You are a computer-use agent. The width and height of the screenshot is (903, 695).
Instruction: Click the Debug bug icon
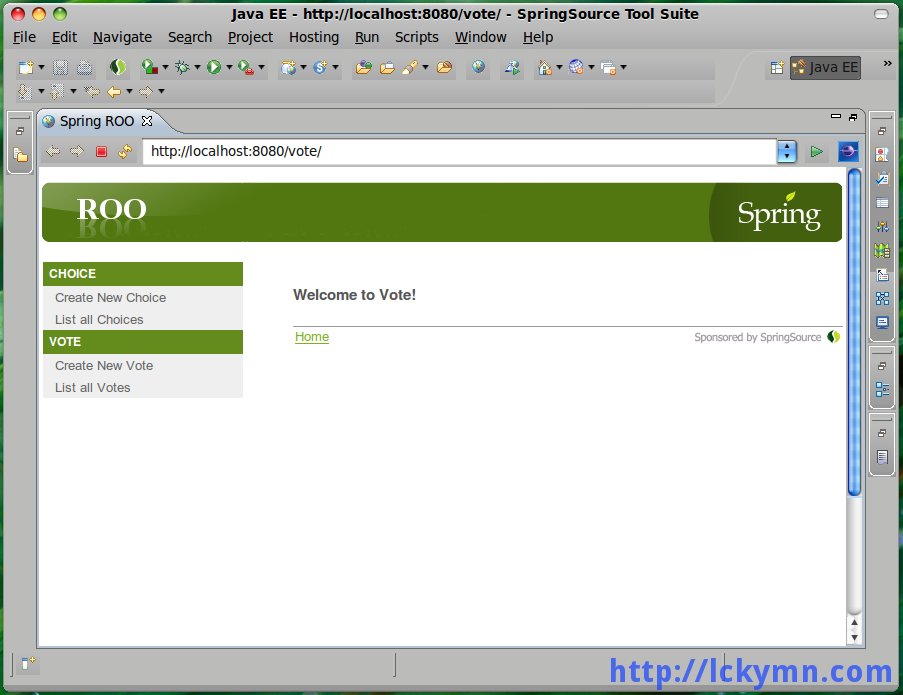(181, 68)
